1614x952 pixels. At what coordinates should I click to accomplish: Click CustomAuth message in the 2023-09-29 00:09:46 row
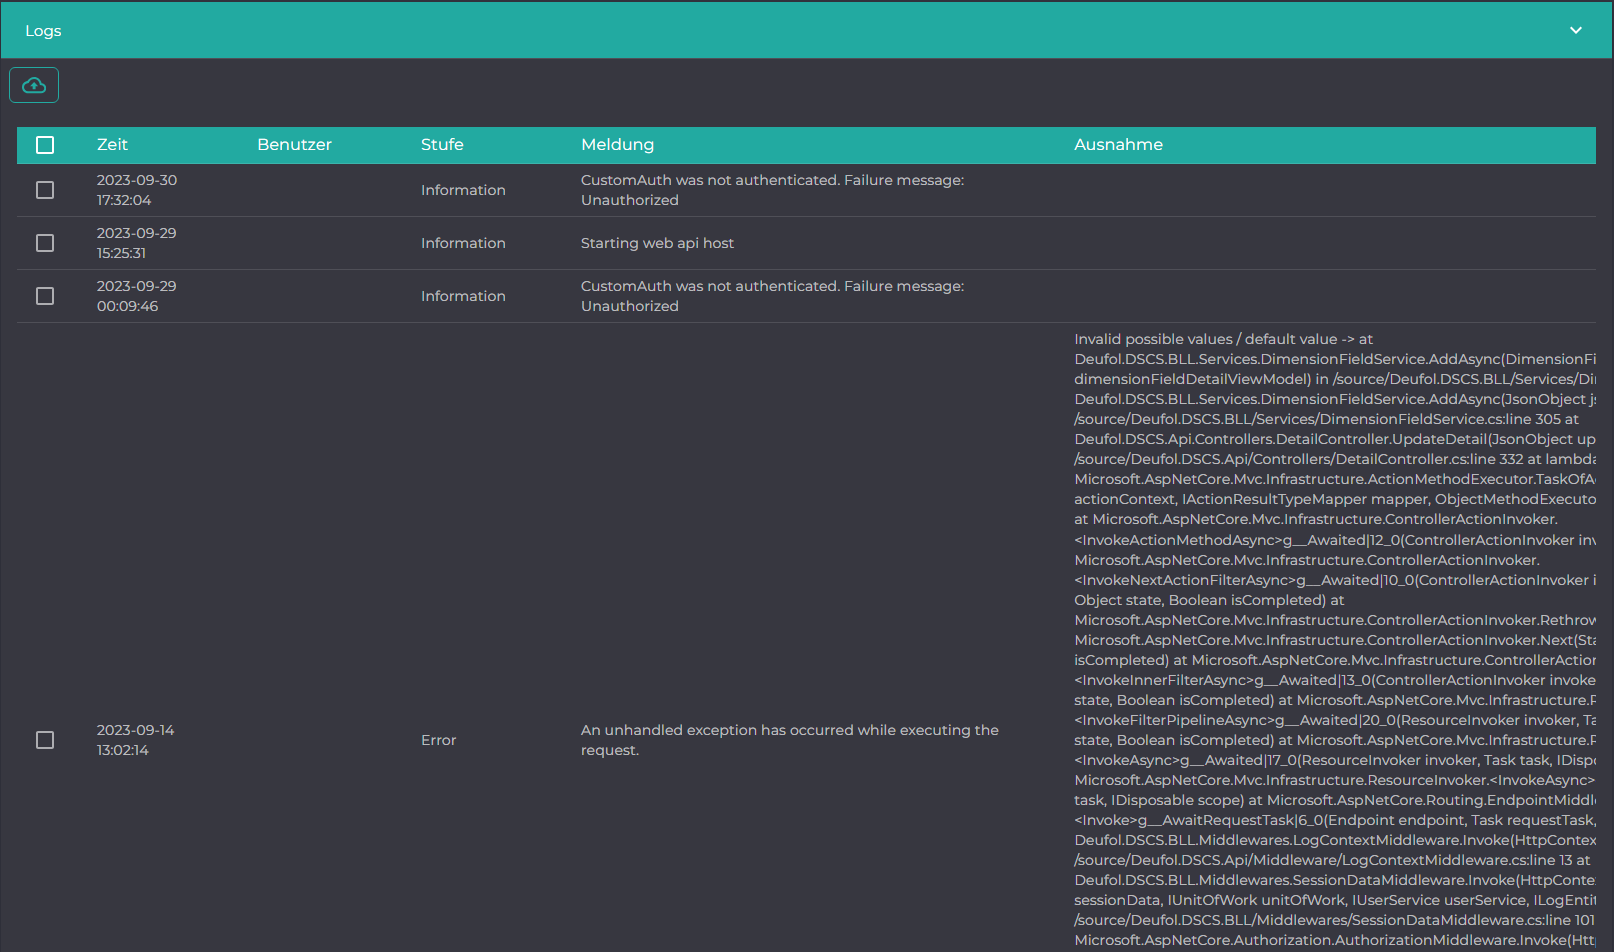point(772,296)
